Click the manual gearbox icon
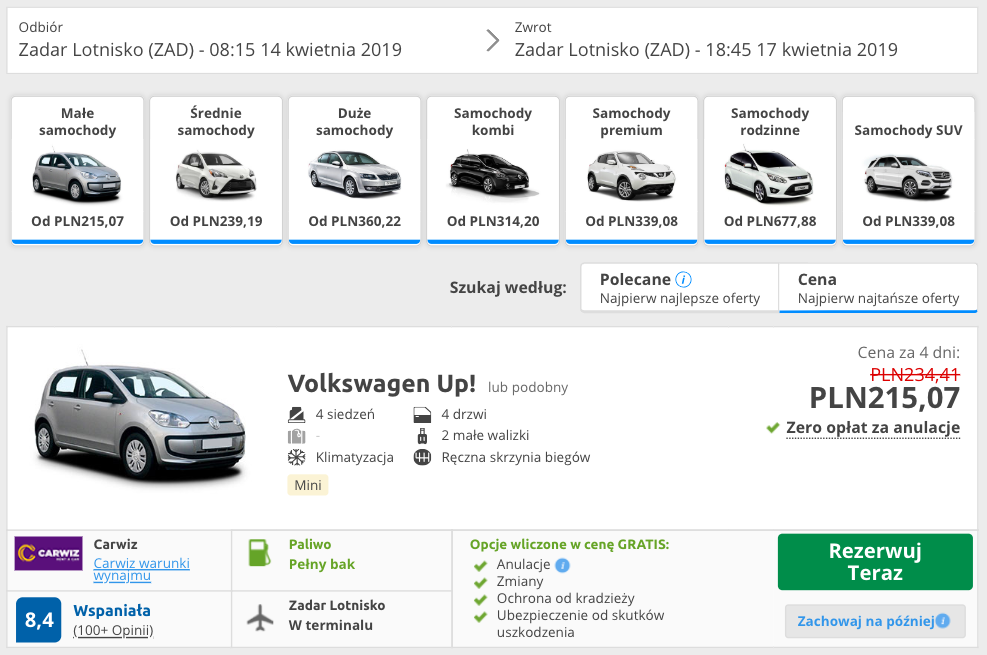 422,457
